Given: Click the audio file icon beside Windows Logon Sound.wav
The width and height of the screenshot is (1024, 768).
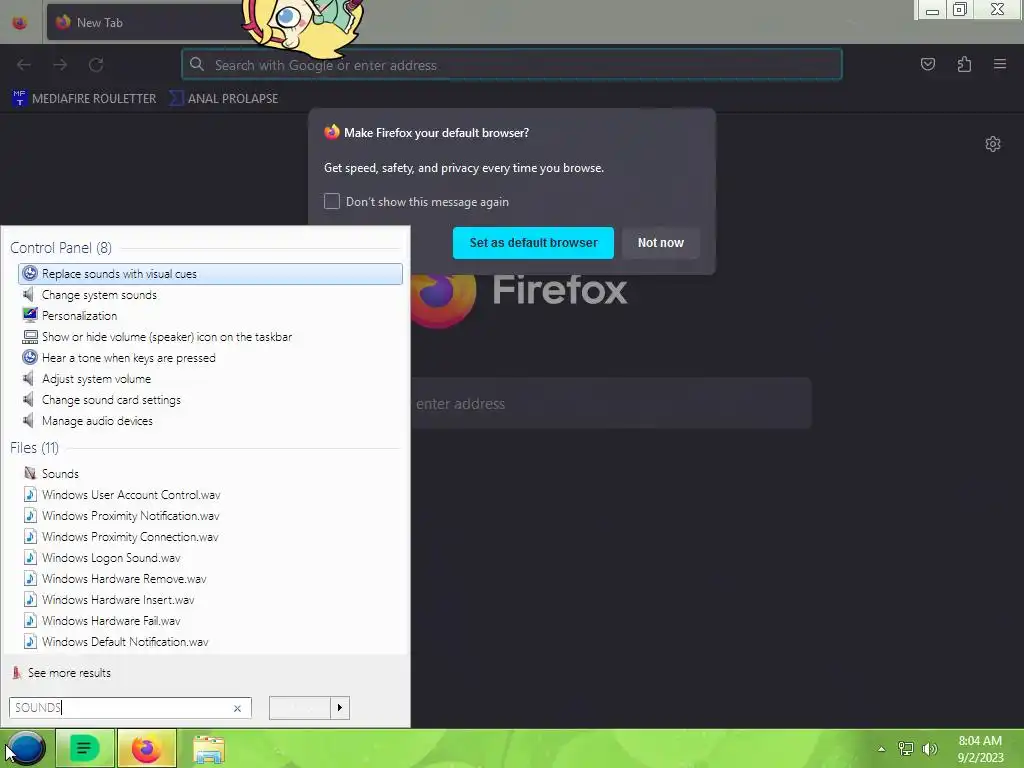Looking at the screenshot, I should pyautogui.click(x=30, y=558).
